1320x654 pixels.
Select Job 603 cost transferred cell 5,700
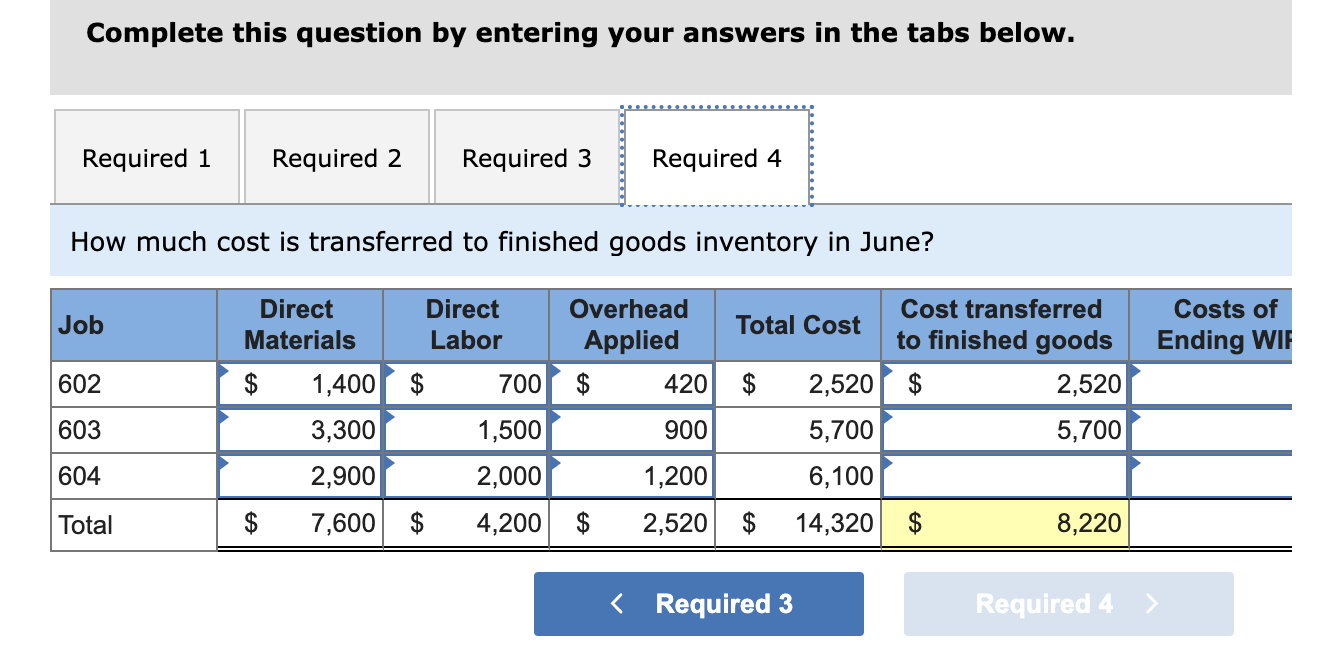(x=1005, y=430)
